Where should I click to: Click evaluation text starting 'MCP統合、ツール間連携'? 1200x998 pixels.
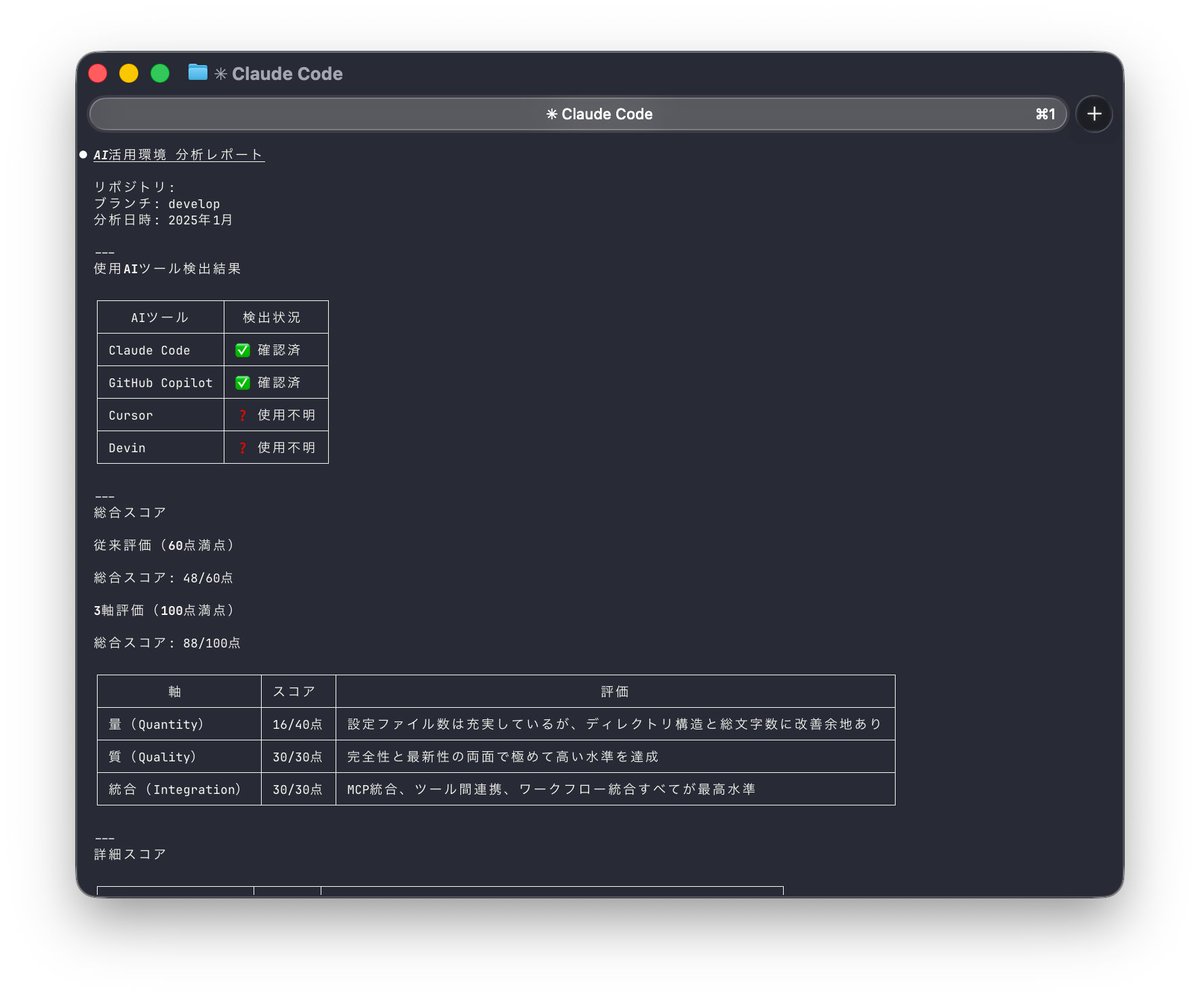pyautogui.click(x=551, y=789)
